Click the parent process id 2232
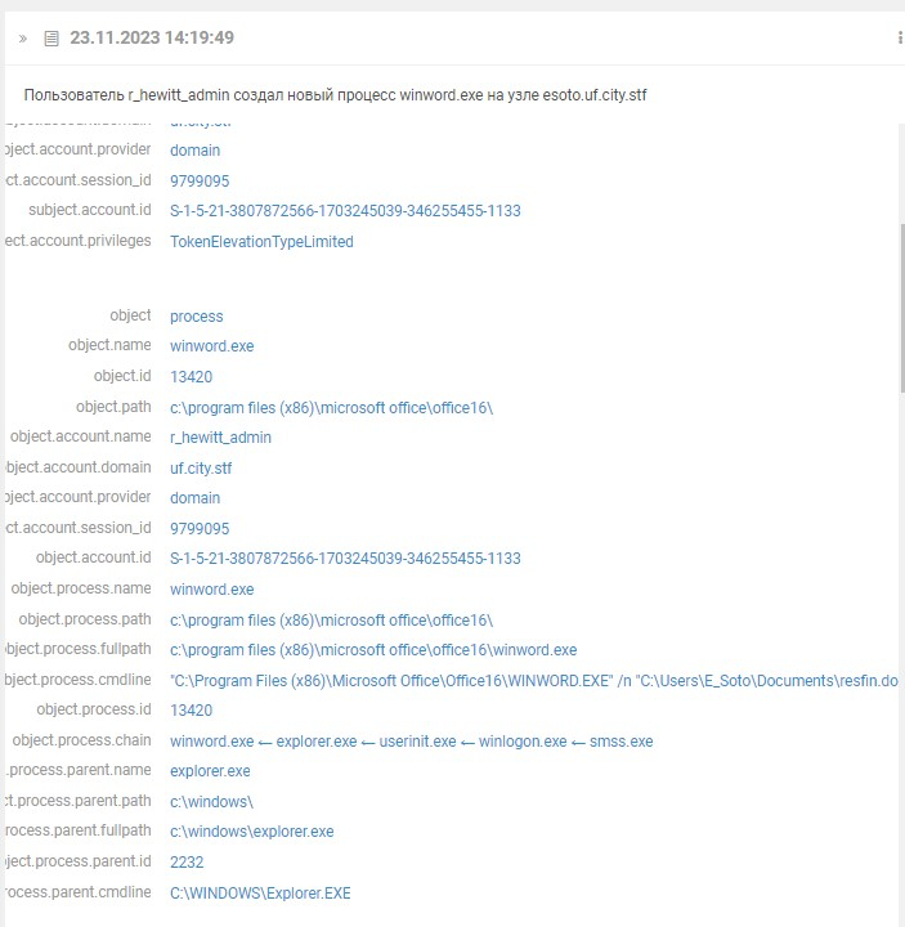 (x=187, y=862)
